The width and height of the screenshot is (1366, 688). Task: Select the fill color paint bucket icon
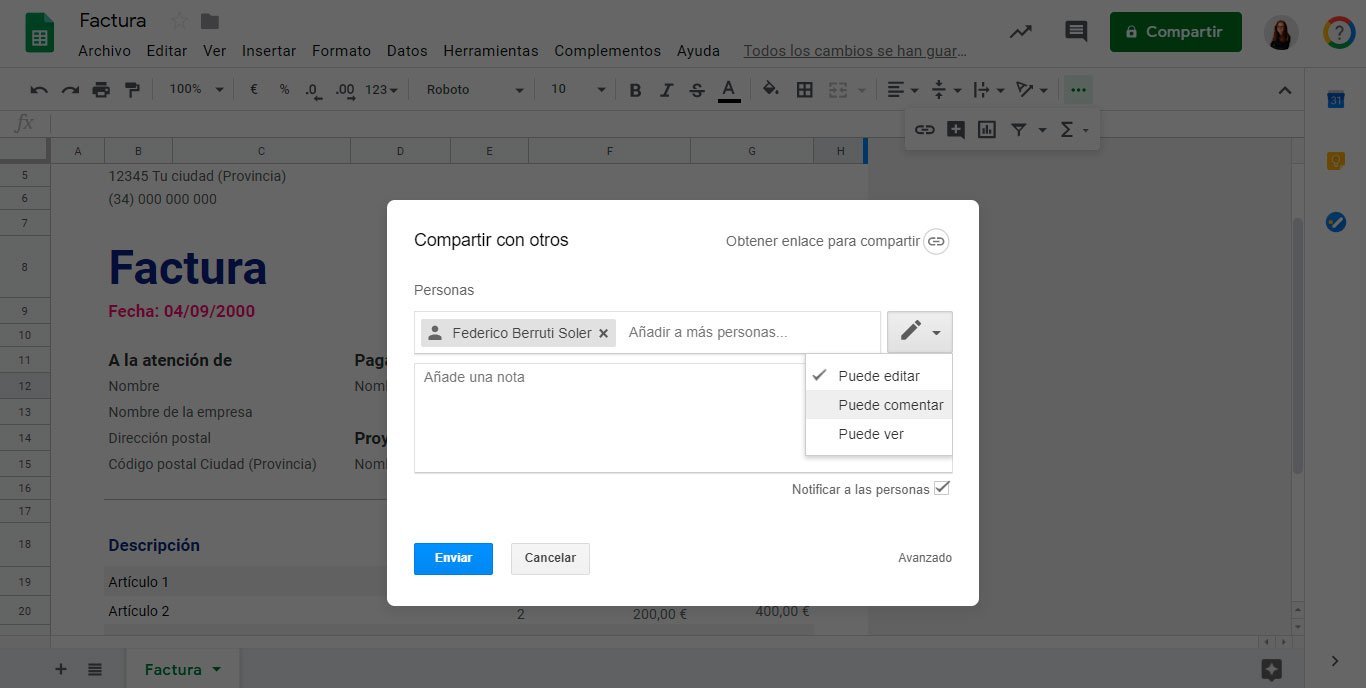click(769, 89)
